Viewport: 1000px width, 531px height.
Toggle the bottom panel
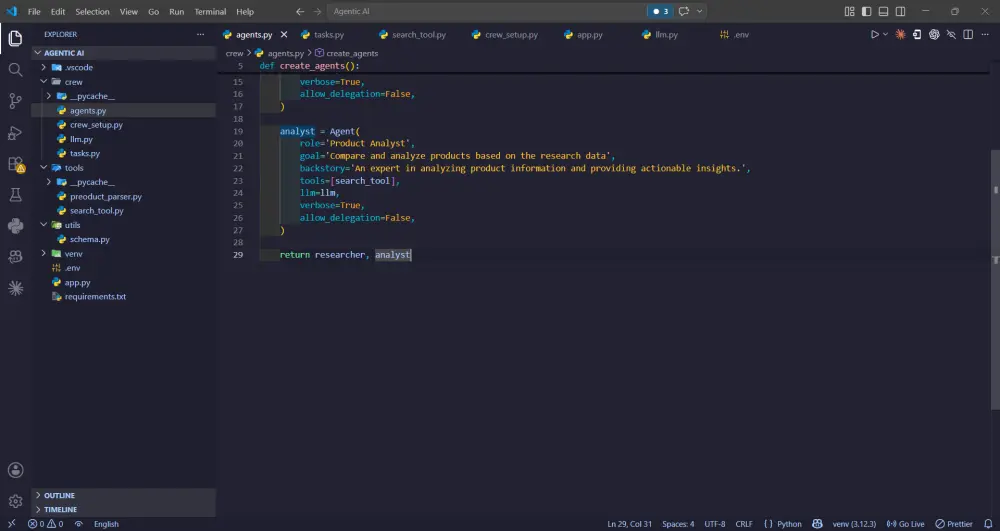coord(883,11)
